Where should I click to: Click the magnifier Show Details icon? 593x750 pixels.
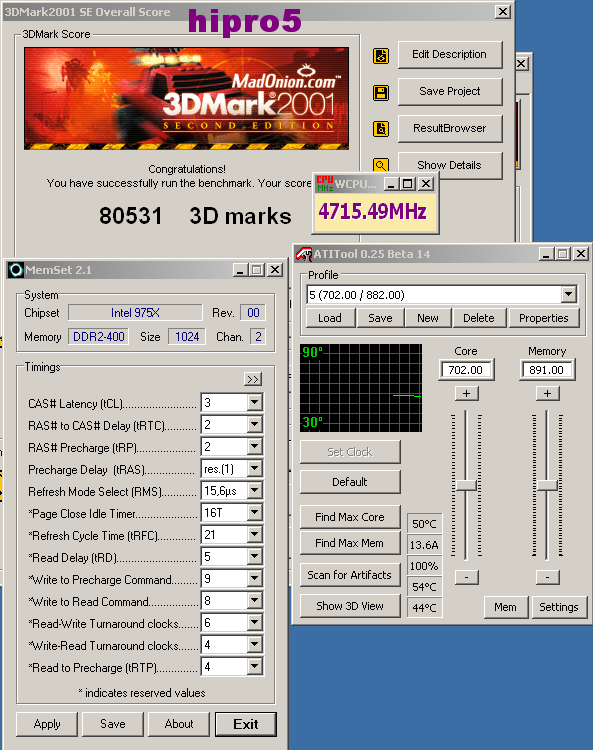pyautogui.click(x=381, y=165)
